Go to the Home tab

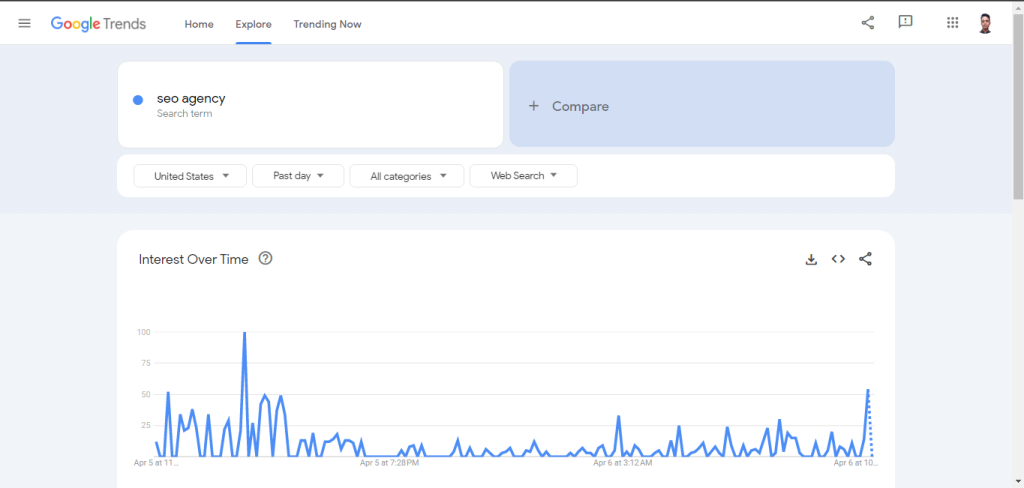pos(199,24)
